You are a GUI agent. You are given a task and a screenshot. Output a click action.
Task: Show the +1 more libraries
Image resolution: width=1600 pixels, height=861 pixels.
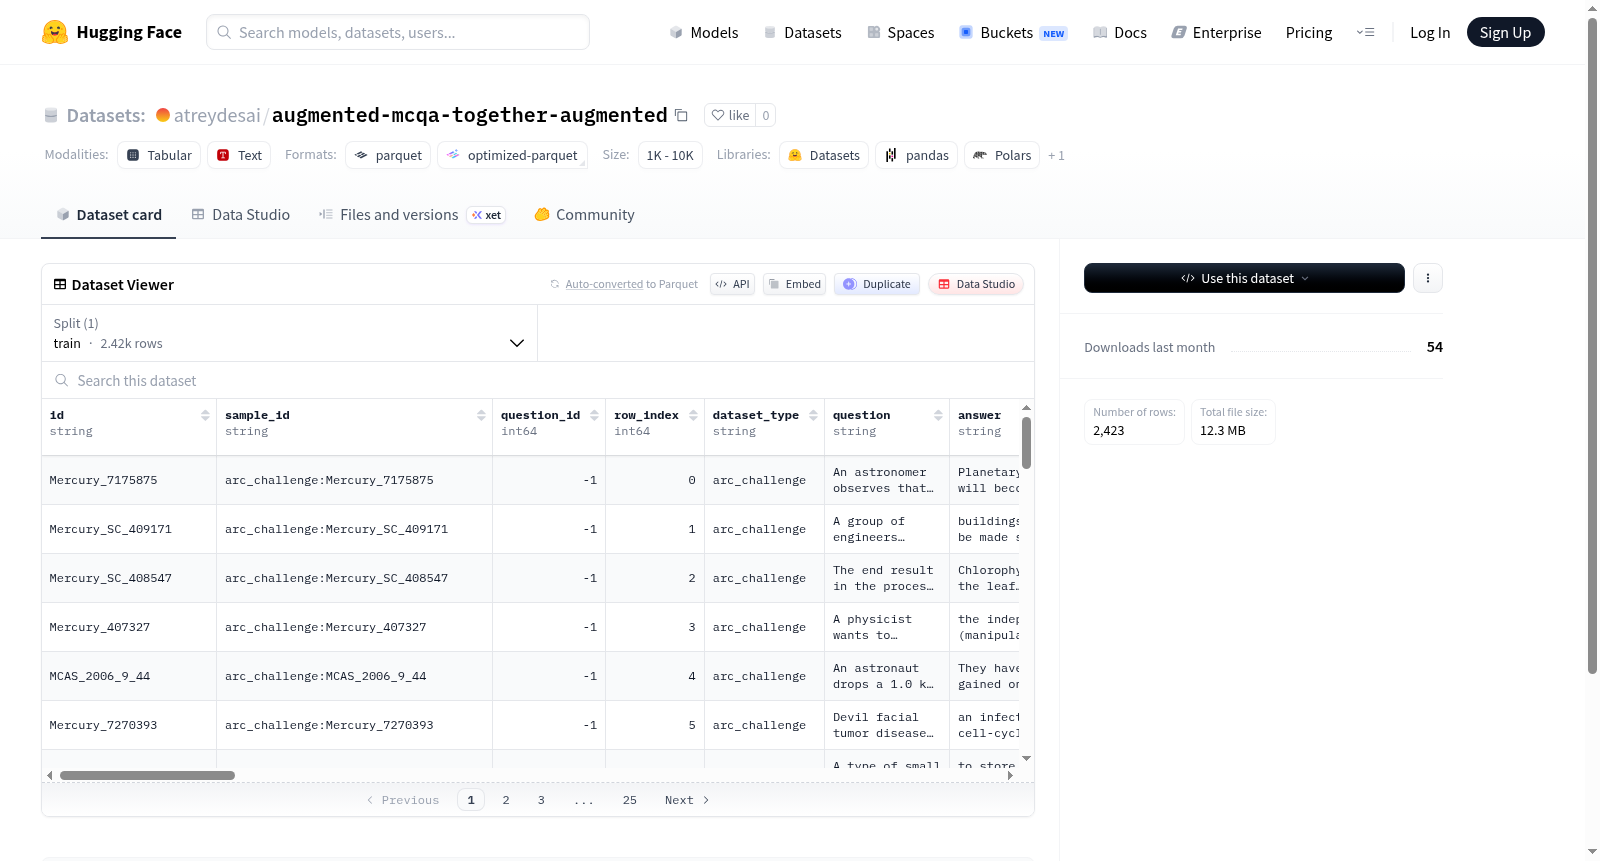tap(1056, 155)
